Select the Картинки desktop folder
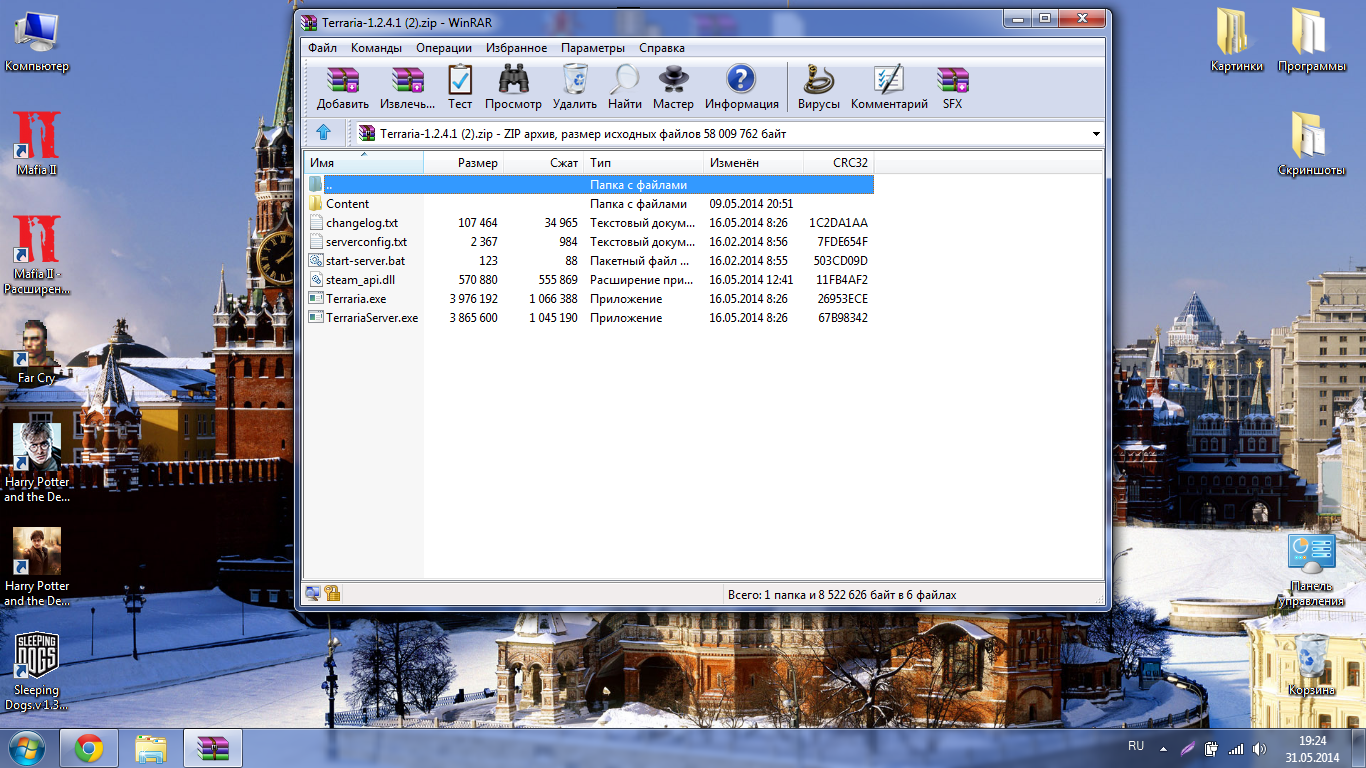 1236,40
